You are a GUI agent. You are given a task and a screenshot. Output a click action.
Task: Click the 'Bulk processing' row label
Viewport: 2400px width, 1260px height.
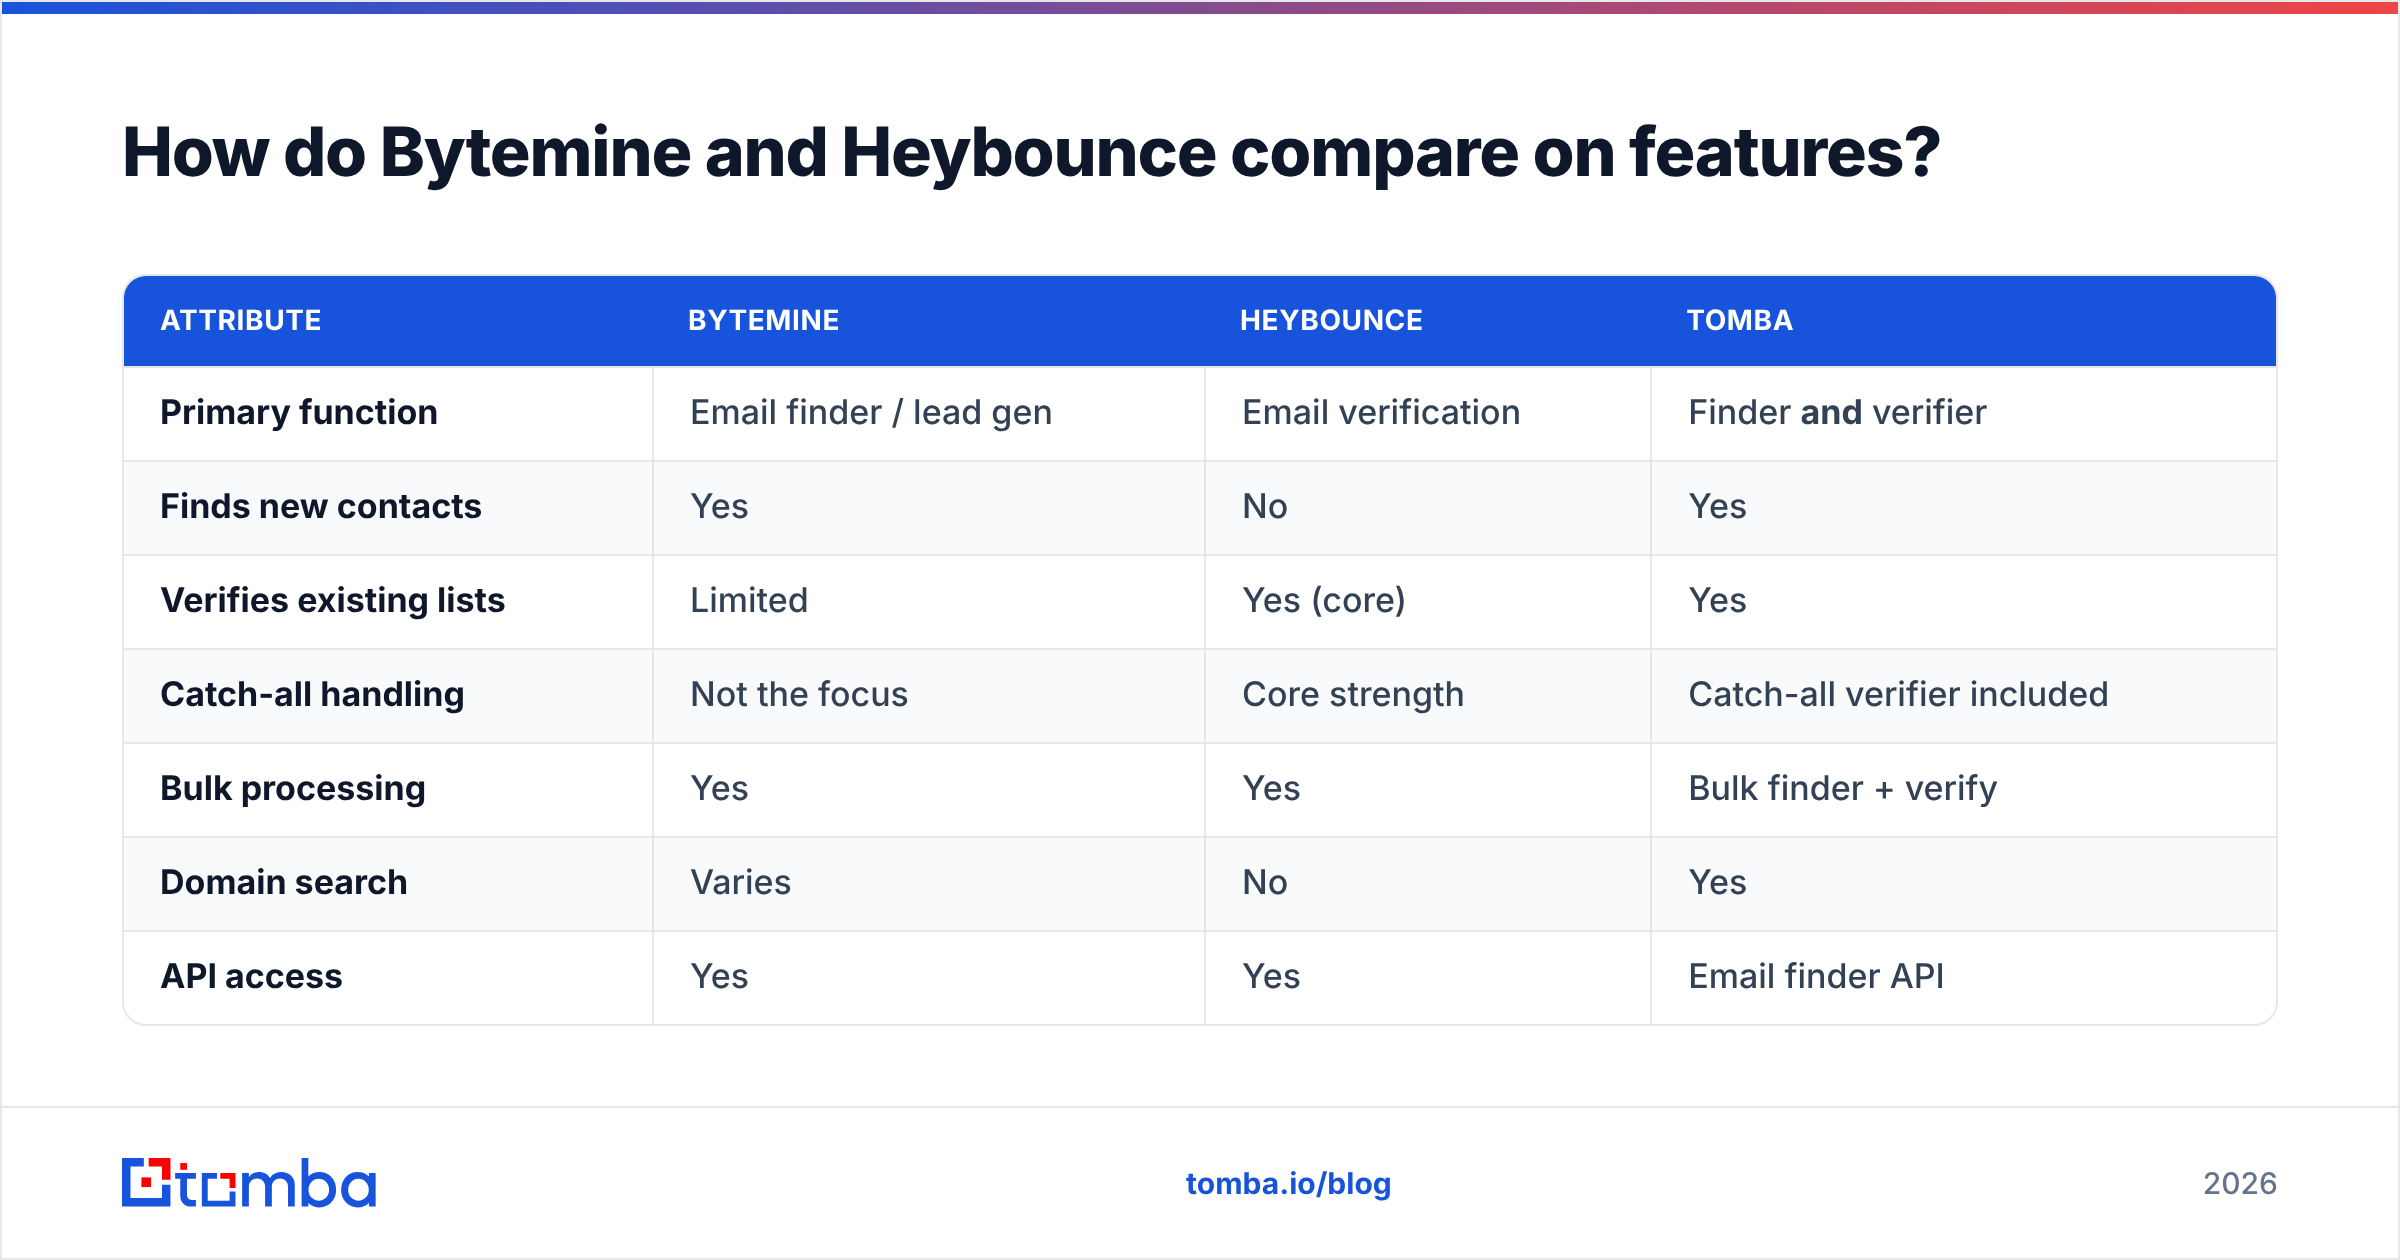pos(293,788)
